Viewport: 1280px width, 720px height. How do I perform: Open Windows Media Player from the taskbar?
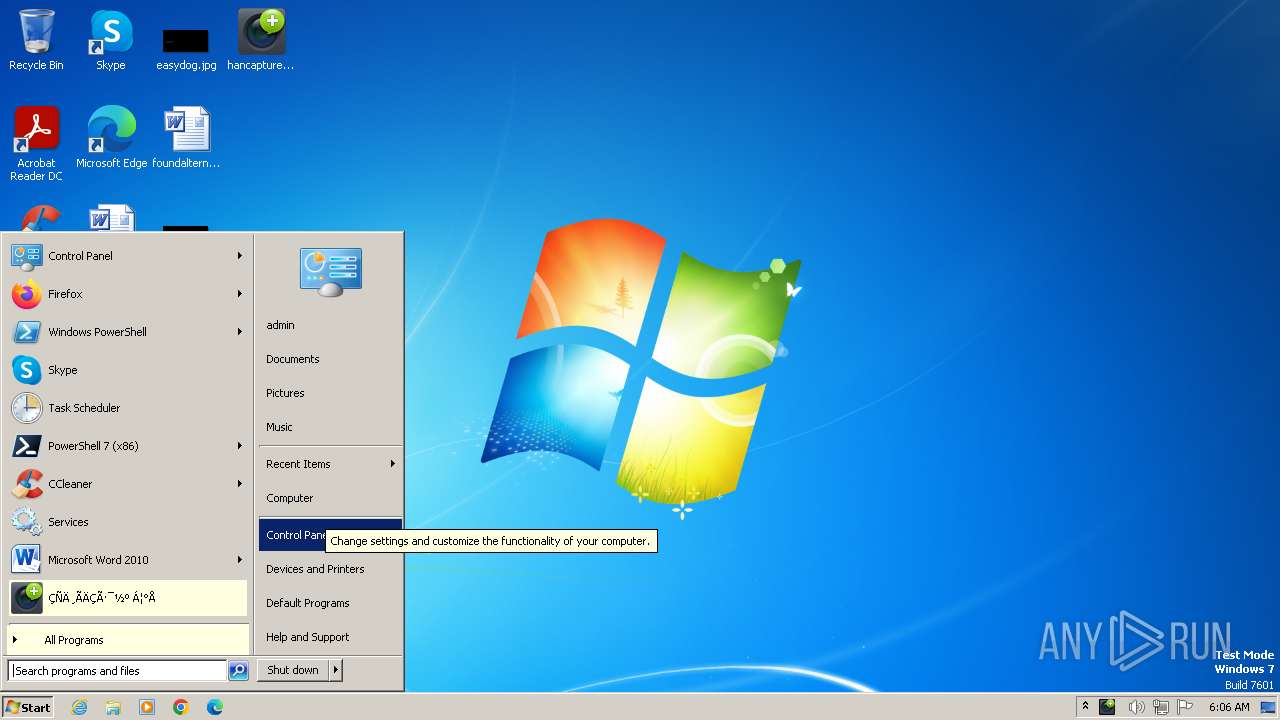[147, 707]
